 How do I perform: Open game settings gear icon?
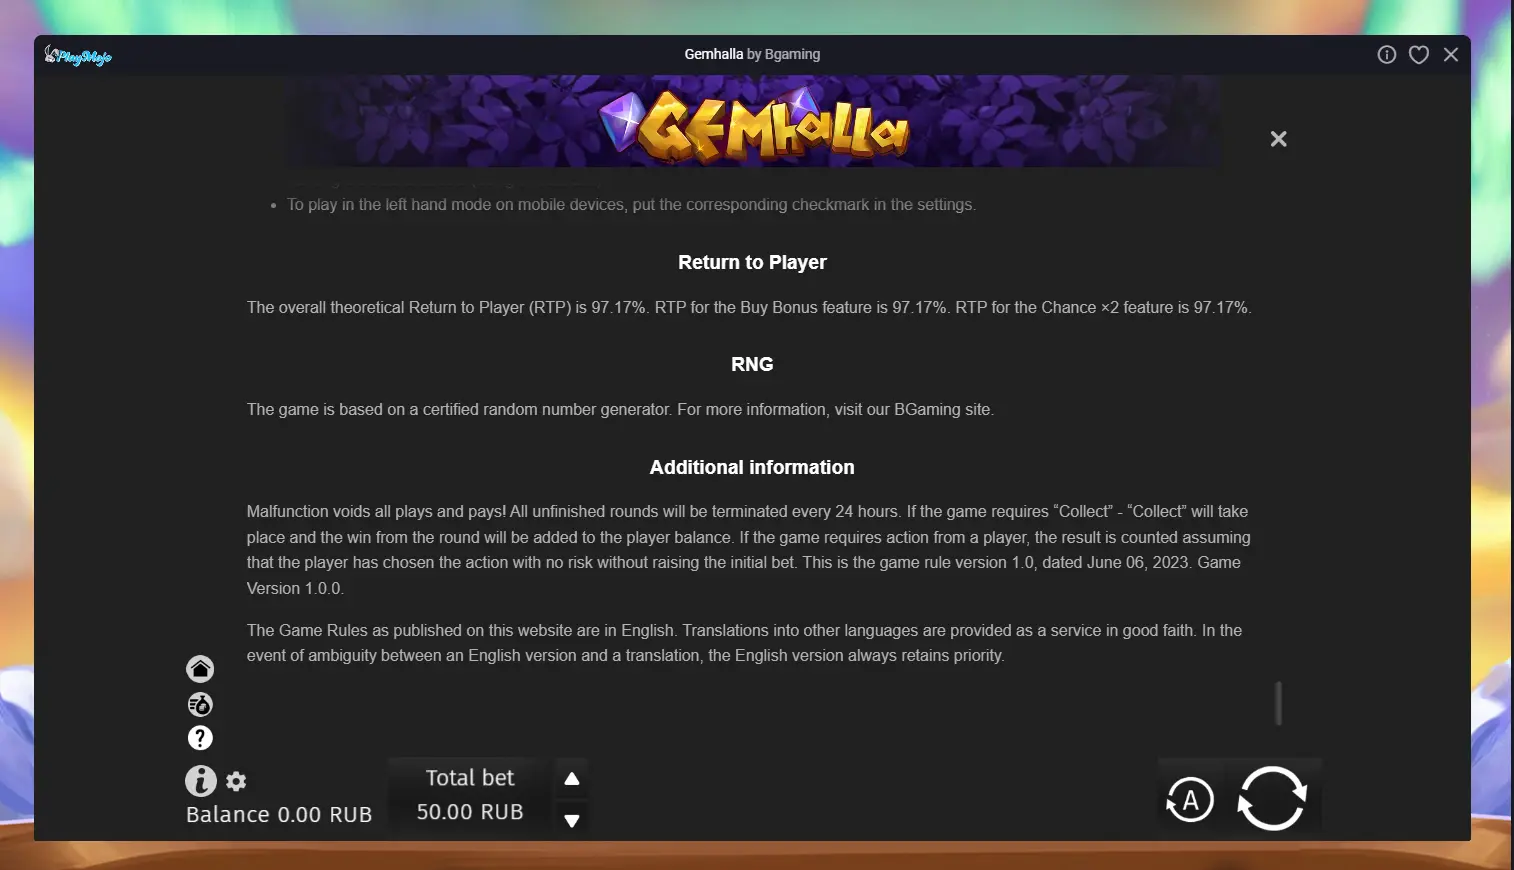[236, 782]
